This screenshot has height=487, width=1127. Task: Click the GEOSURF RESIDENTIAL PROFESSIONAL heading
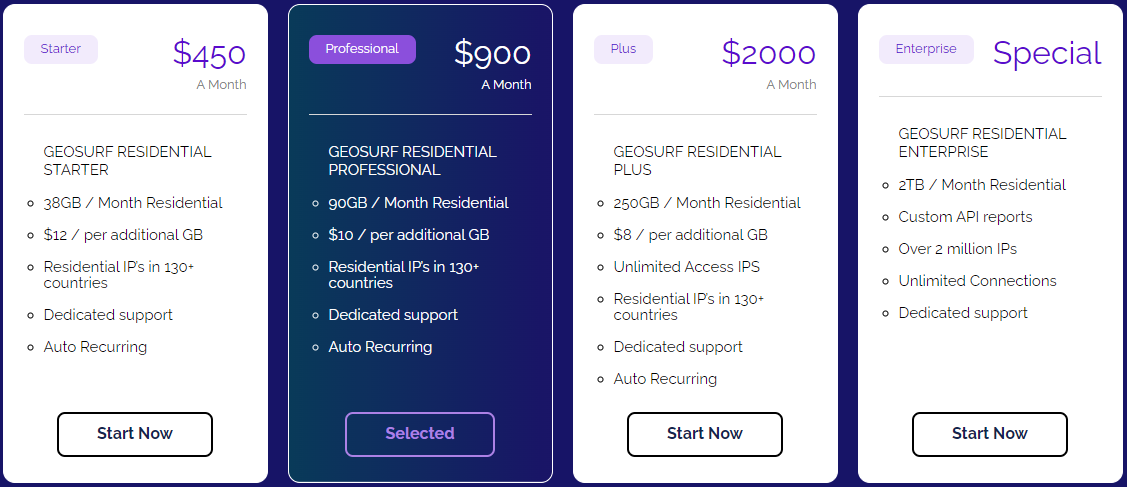click(413, 161)
